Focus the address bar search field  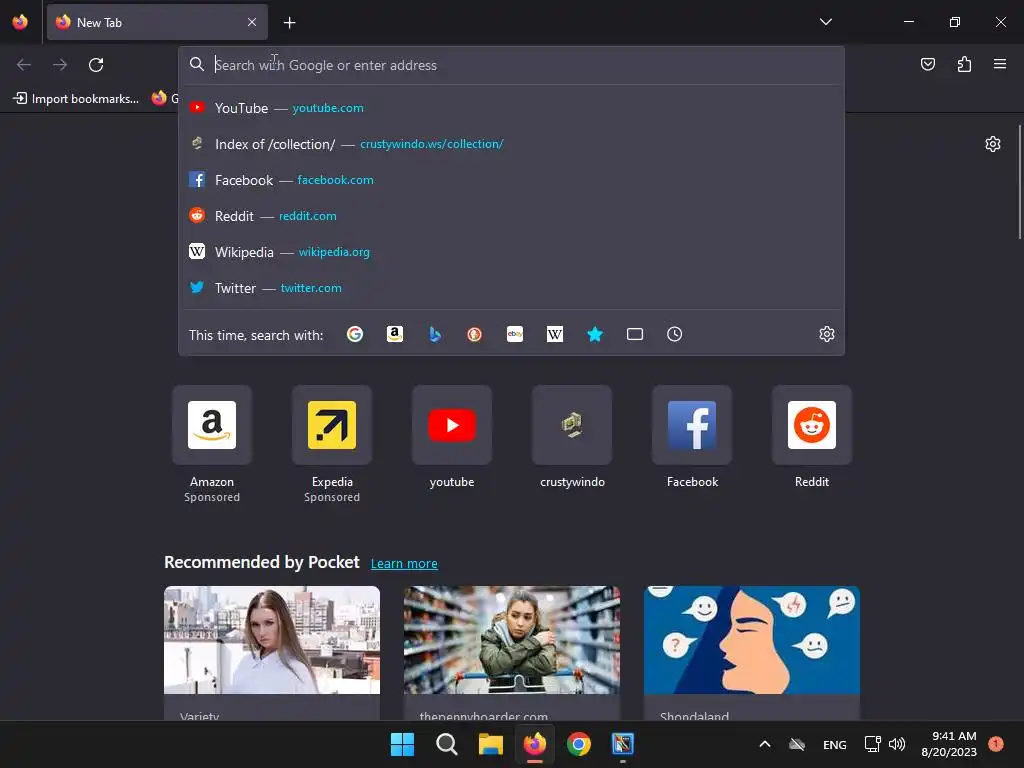coord(511,65)
